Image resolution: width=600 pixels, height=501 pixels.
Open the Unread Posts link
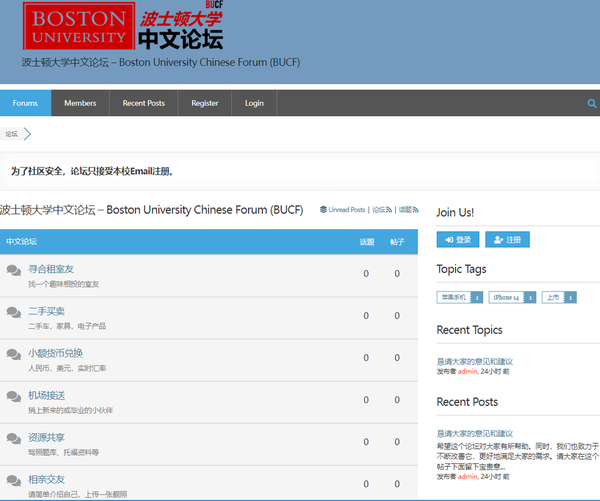347,210
